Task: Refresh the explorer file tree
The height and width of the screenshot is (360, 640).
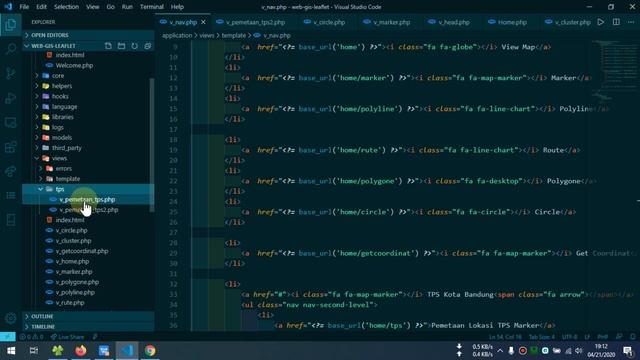Action: 134,46
